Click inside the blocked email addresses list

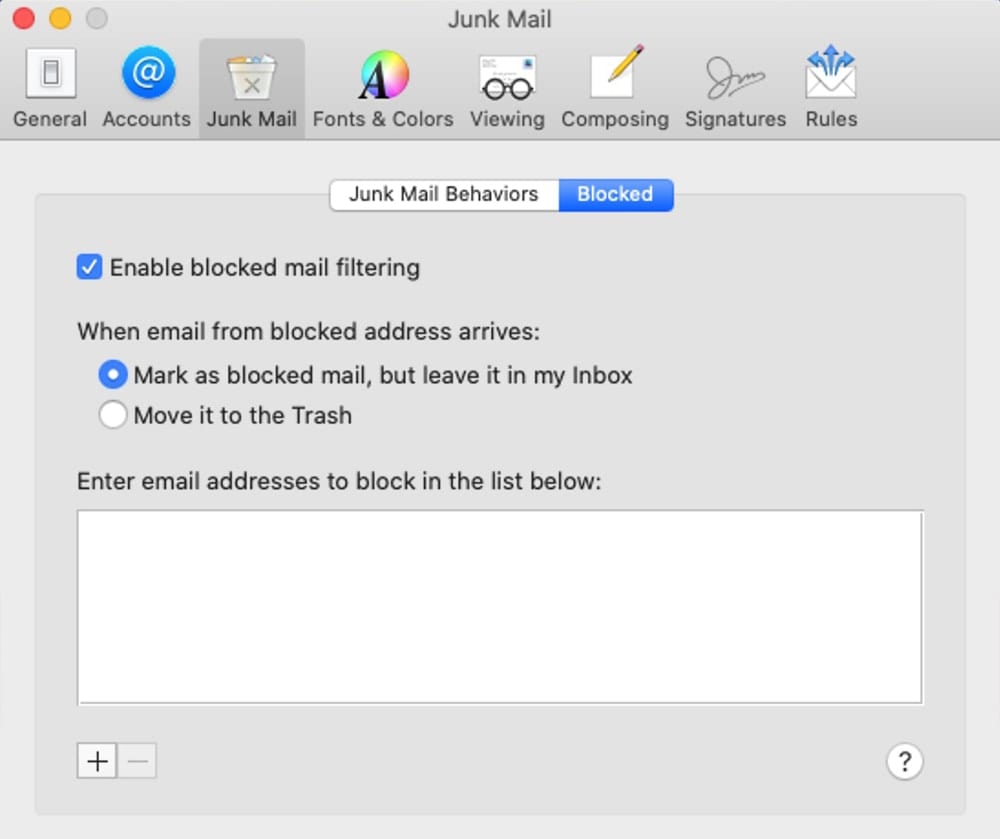pos(499,607)
